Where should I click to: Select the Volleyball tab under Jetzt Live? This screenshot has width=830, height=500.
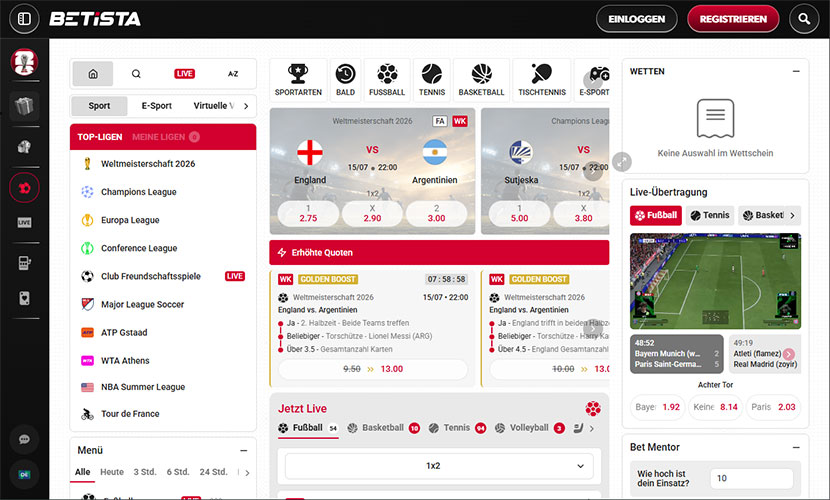pos(529,428)
